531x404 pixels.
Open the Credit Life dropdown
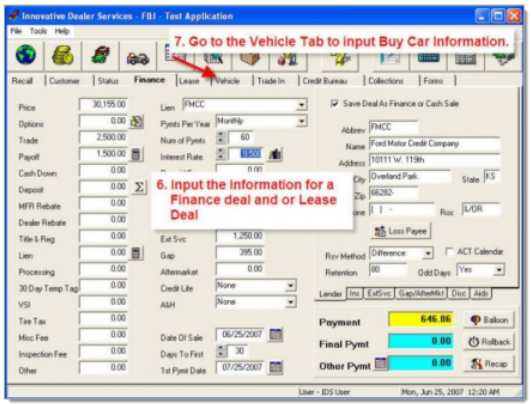290,285
